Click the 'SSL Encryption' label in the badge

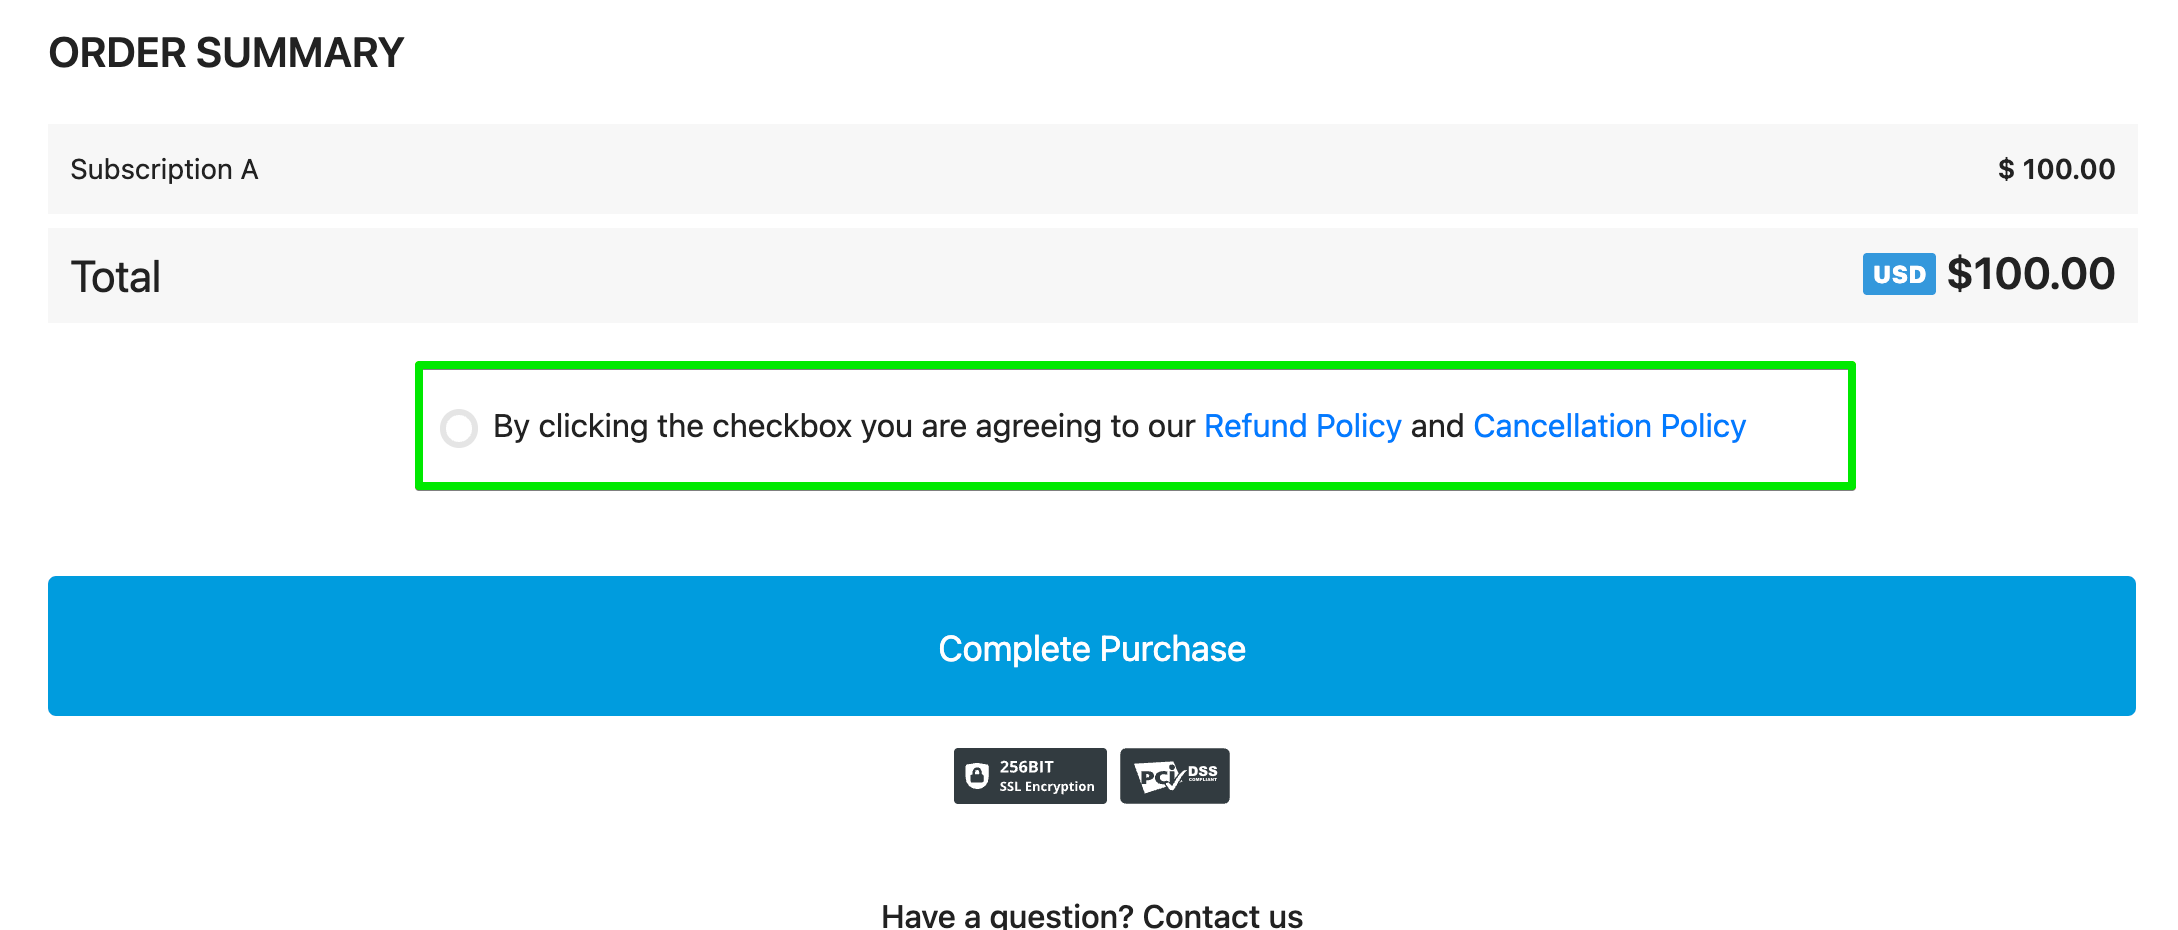1047,787
